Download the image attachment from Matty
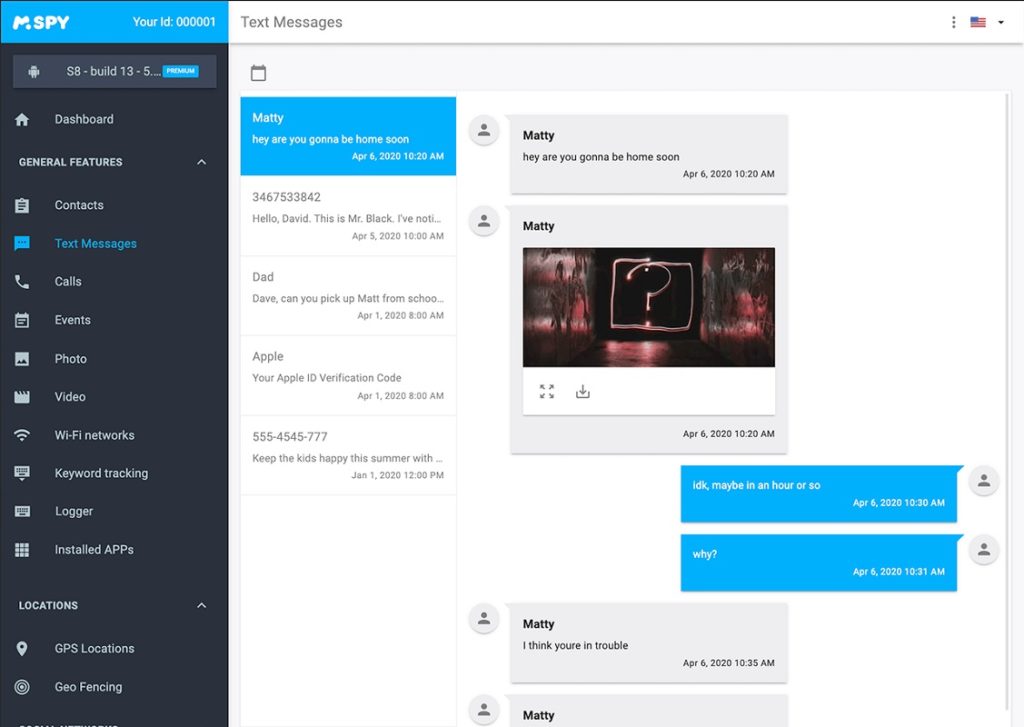 (x=583, y=392)
